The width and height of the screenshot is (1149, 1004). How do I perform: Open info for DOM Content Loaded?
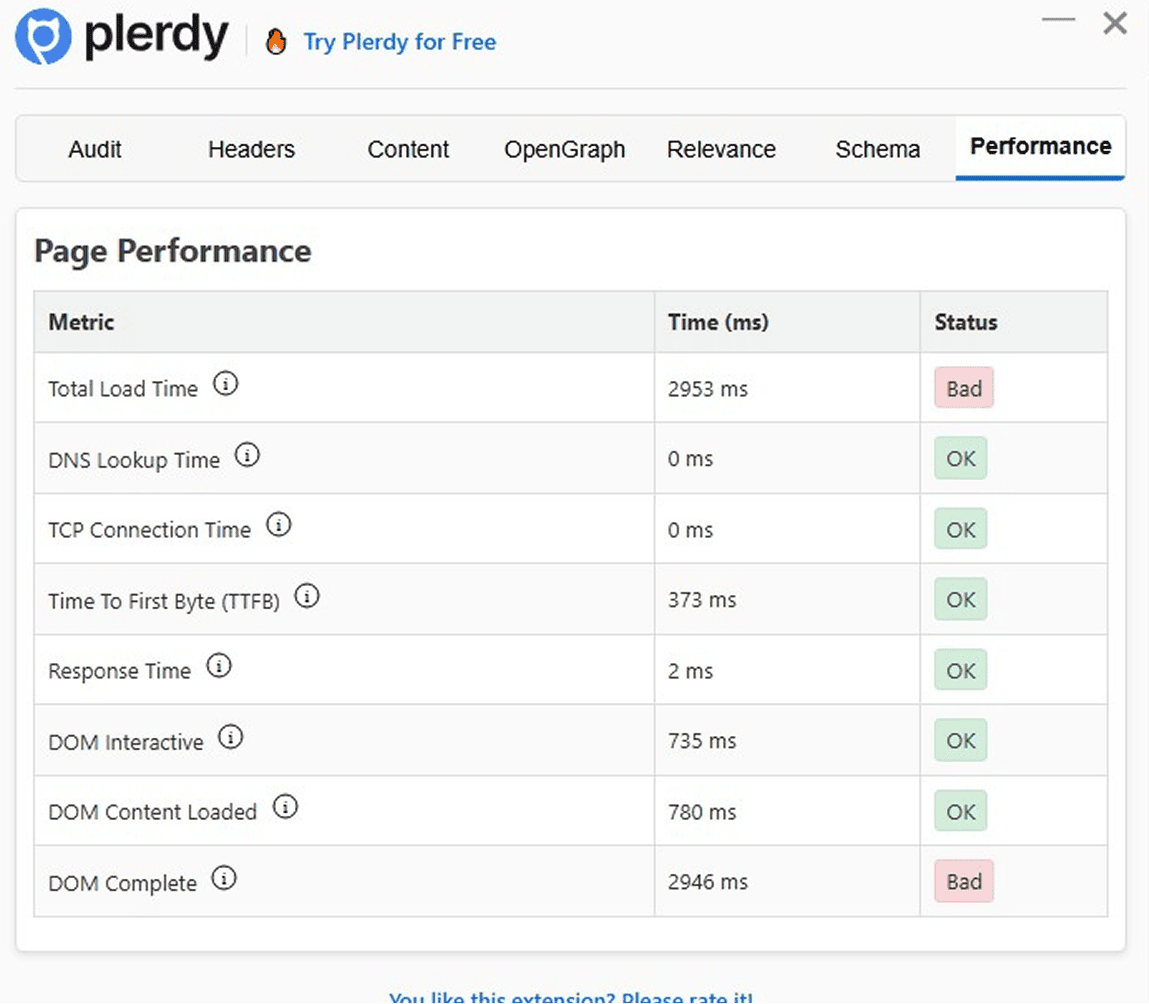285,805
